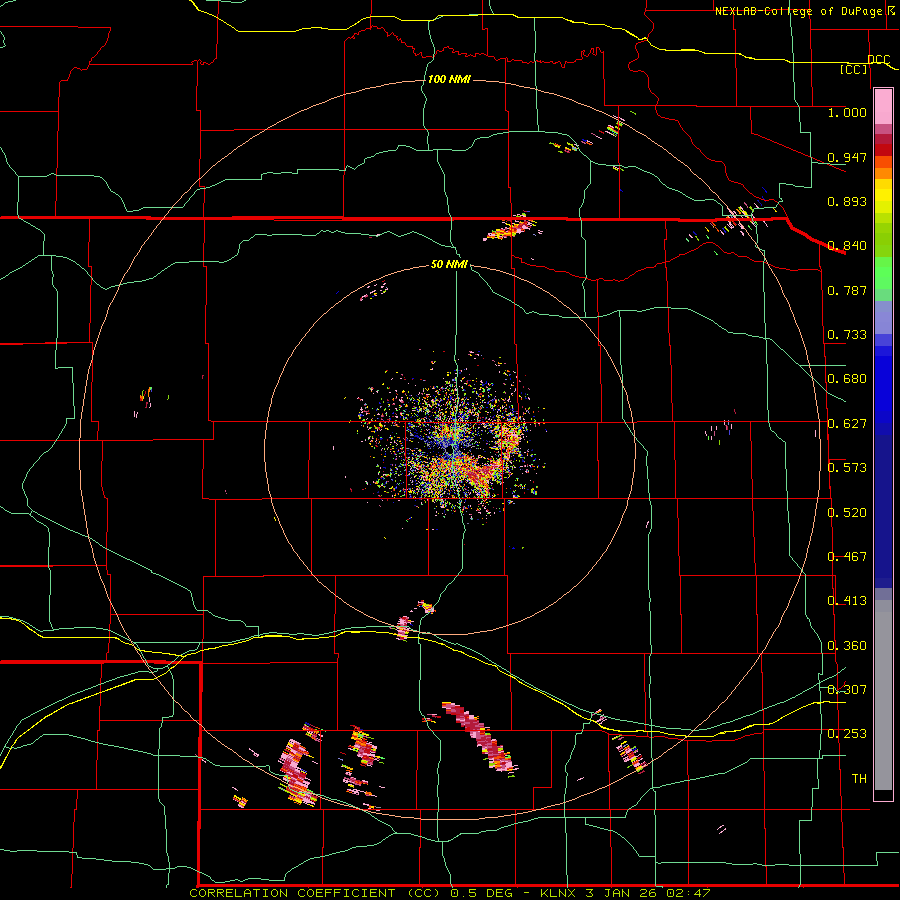Click the 0.520 scale value

pos(847,513)
